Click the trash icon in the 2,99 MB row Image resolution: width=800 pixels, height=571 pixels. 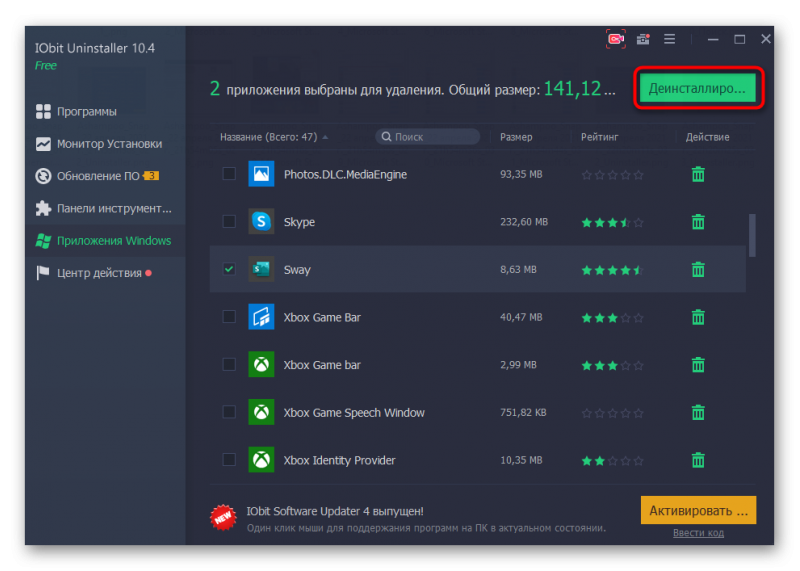tap(698, 365)
